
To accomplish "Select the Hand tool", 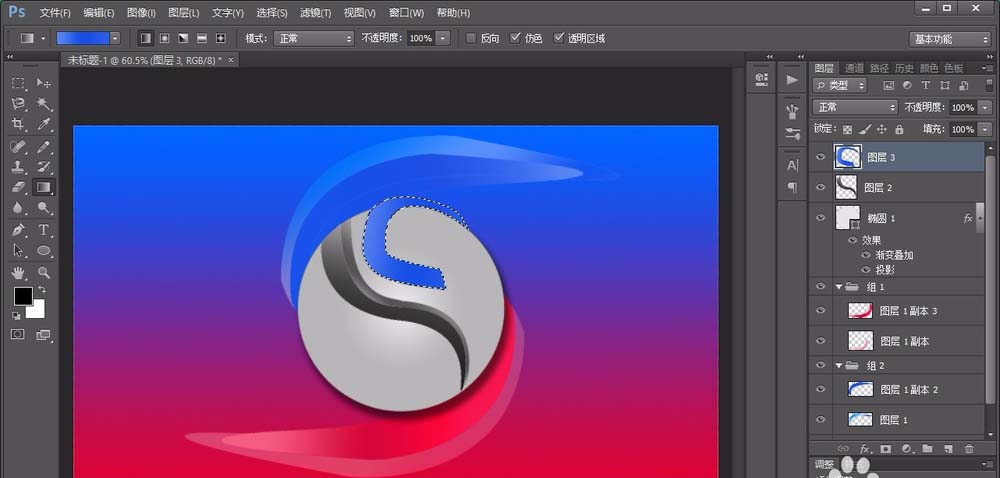I will (18, 271).
